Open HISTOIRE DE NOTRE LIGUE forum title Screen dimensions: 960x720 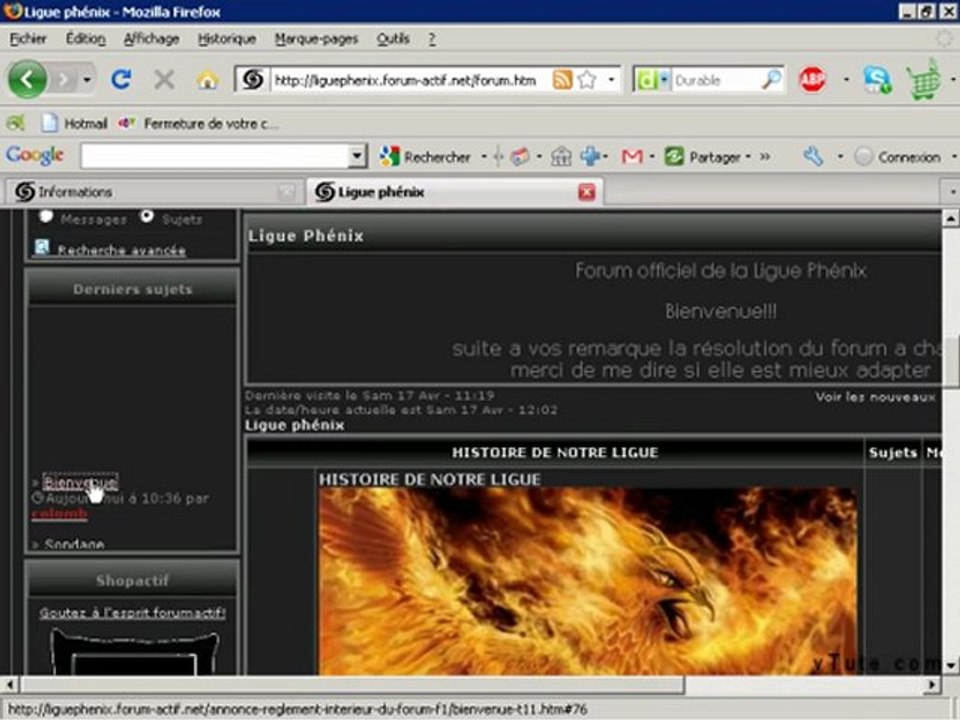[429, 479]
